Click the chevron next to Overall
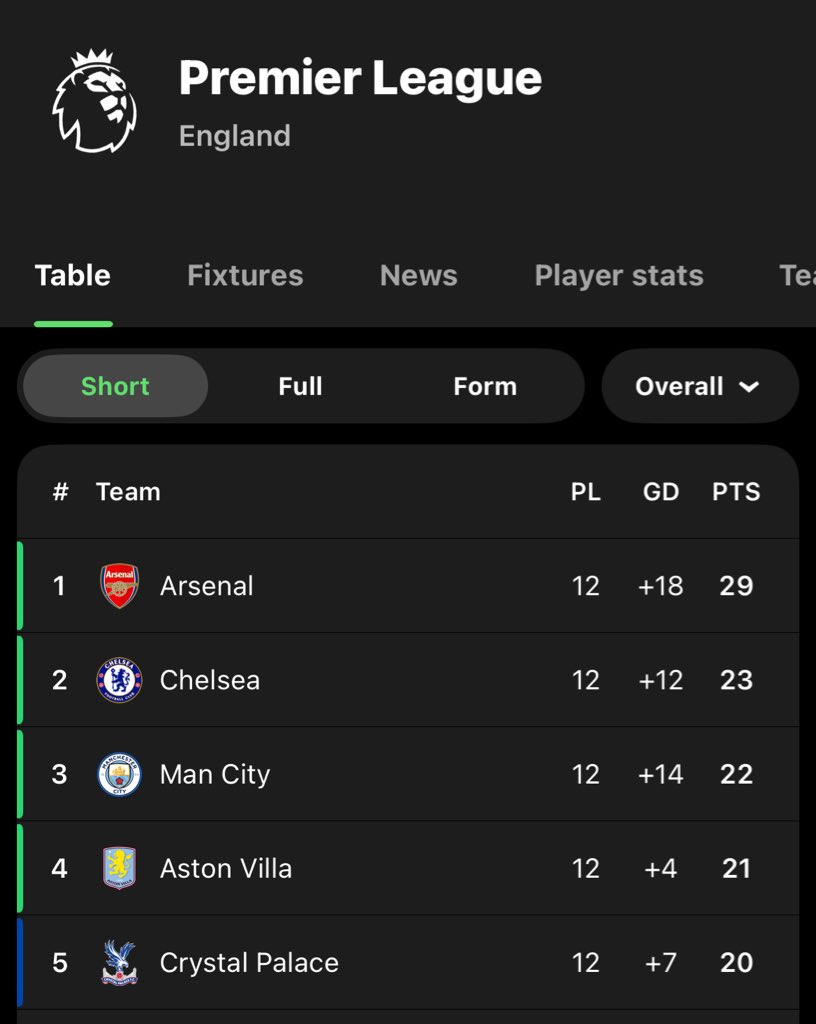 [x=749, y=387]
